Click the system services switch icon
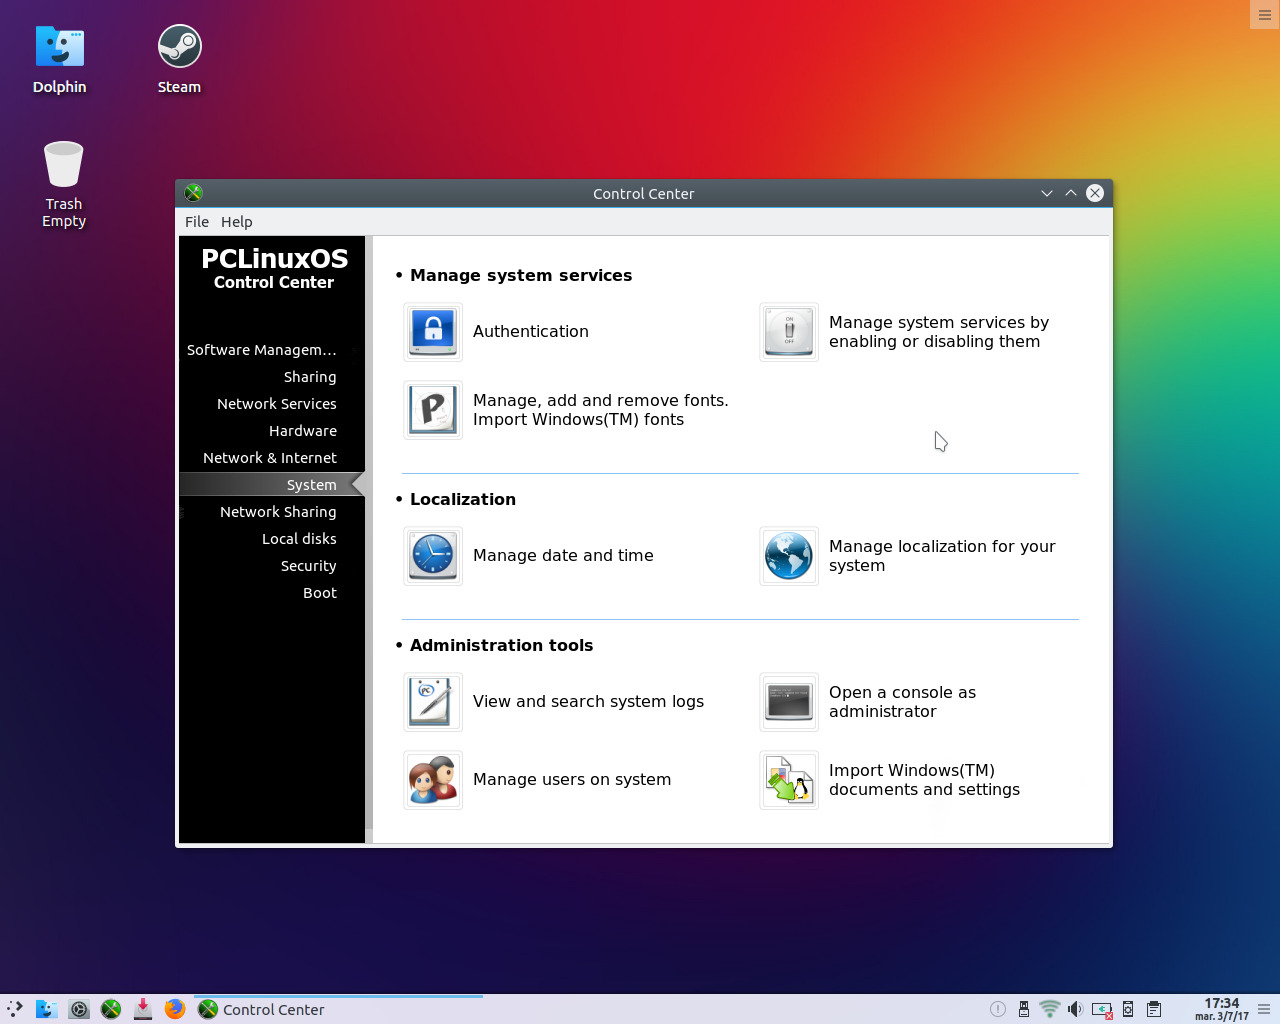The image size is (1280, 1024). point(789,332)
